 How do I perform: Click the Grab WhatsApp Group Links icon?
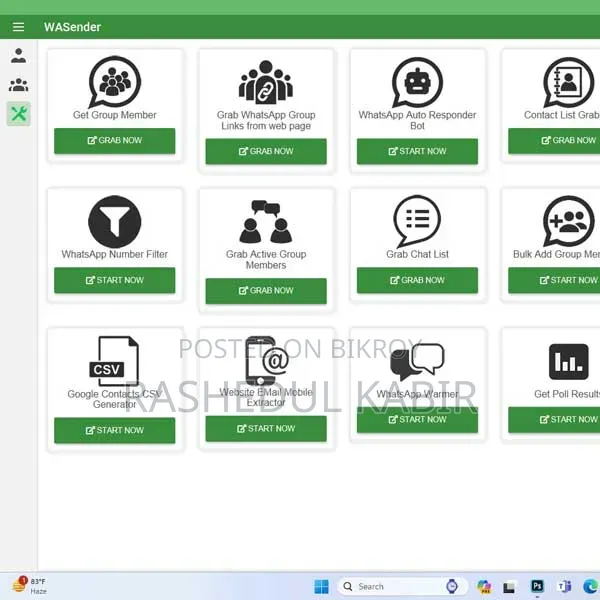click(266, 82)
